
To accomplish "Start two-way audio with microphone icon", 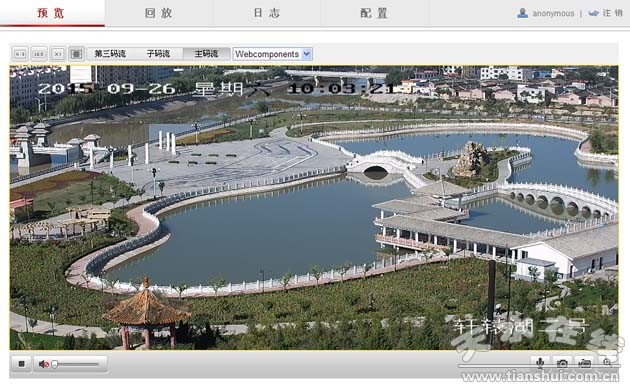I will coord(540,363).
